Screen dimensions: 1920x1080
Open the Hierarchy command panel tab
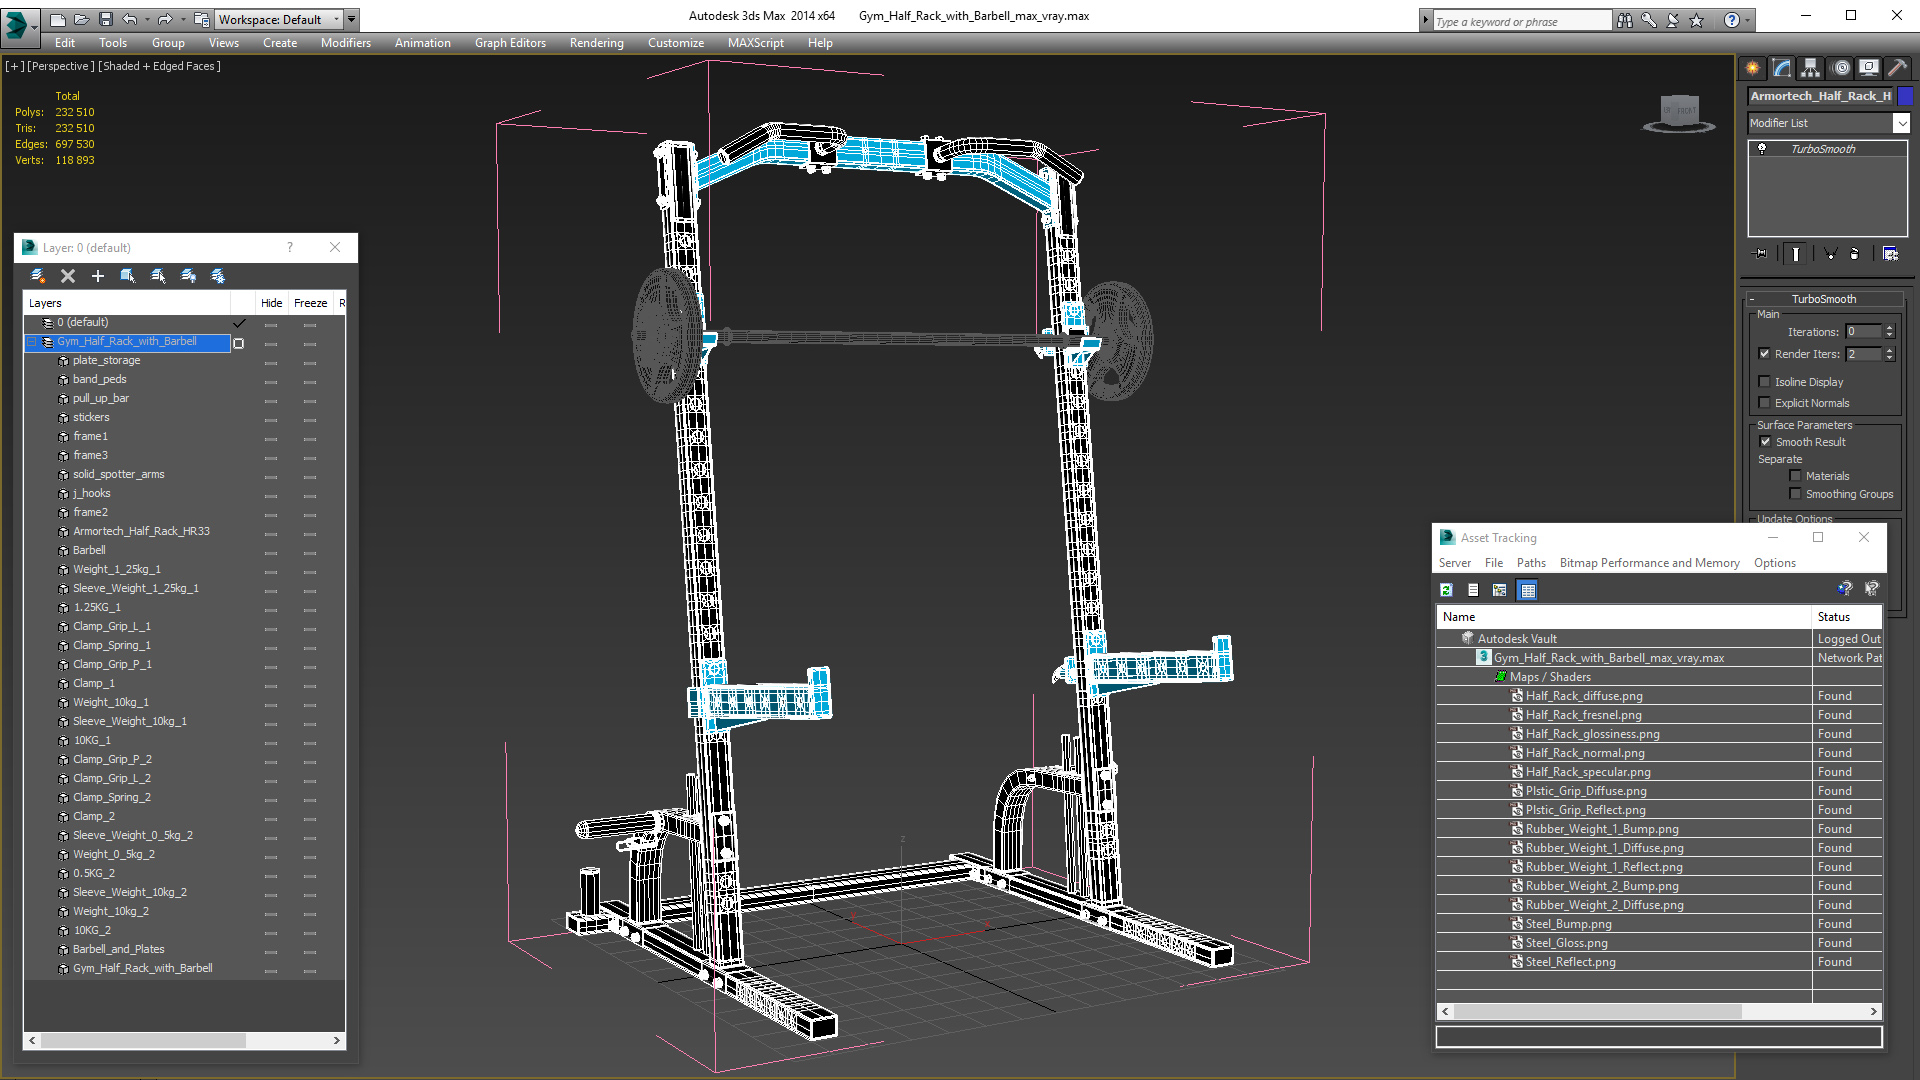(1811, 68)
